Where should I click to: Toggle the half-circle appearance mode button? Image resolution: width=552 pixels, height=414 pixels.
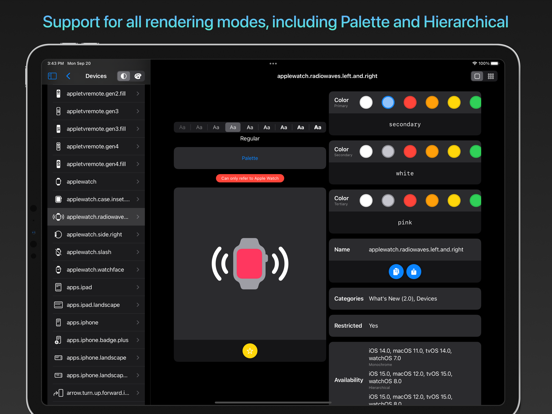123,76
